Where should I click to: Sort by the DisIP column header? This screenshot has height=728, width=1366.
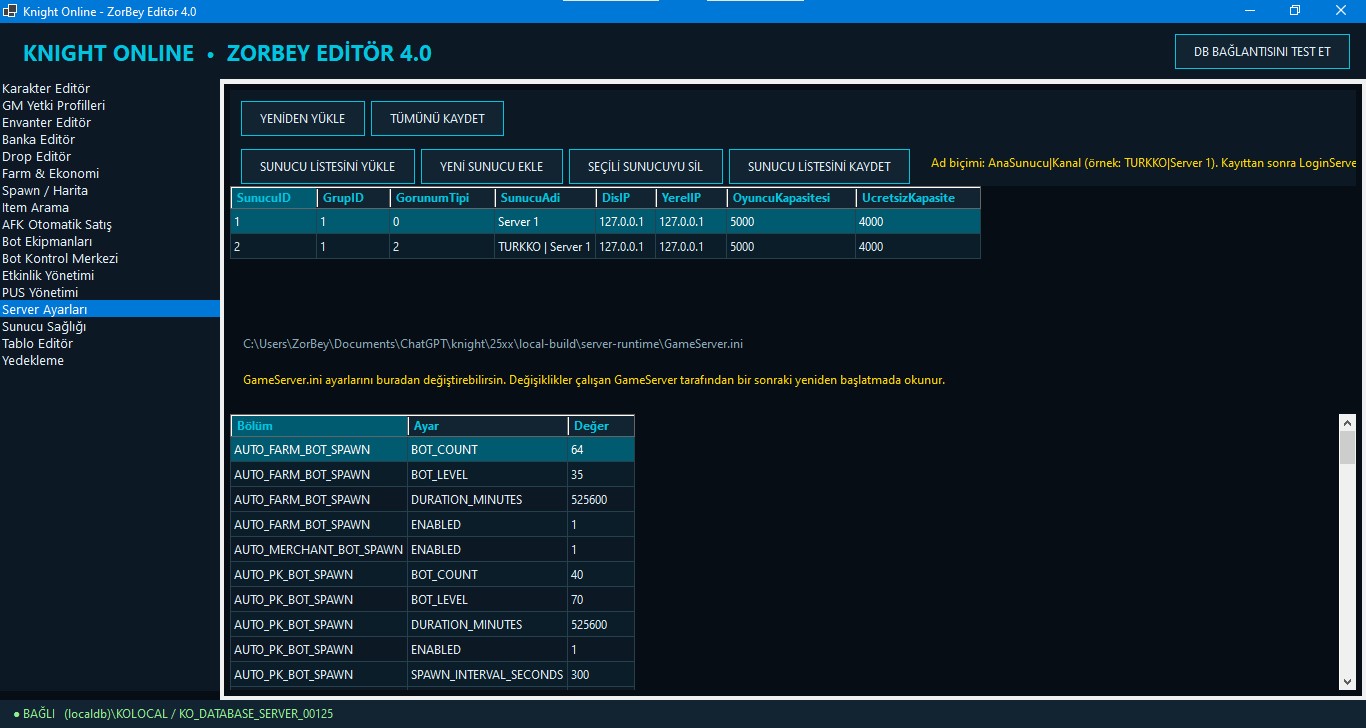click(626, 198)
